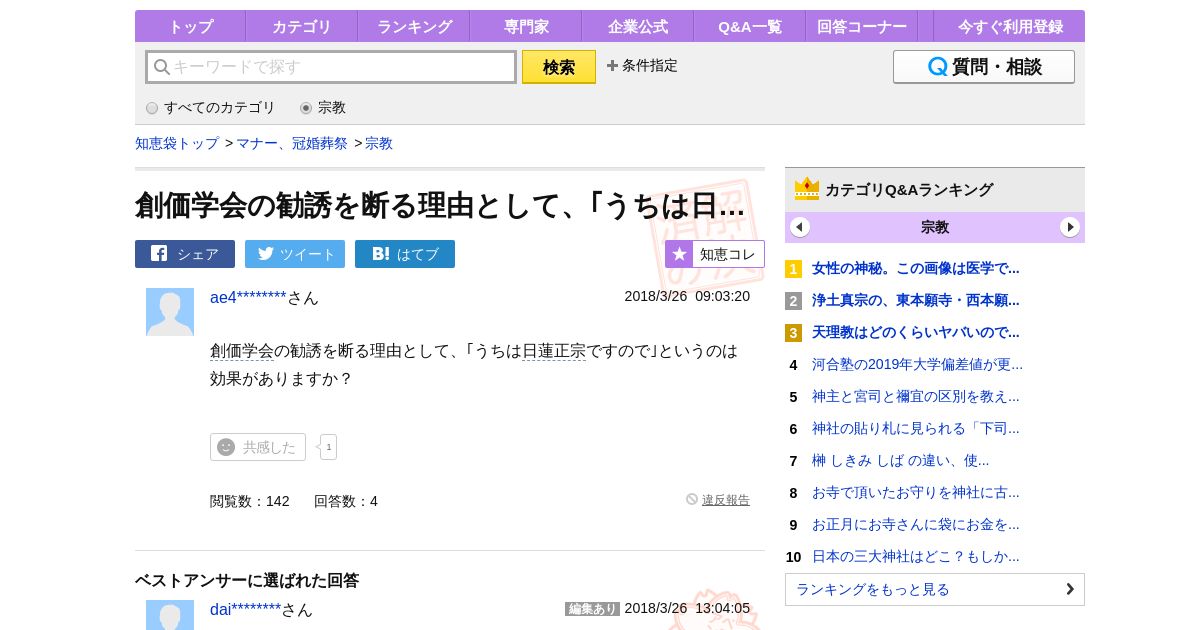Image resolution: width=1200 pixels, height=630 pixels.
Task: Open the 回答コーナー tab
Action: [x=861, y=26]
